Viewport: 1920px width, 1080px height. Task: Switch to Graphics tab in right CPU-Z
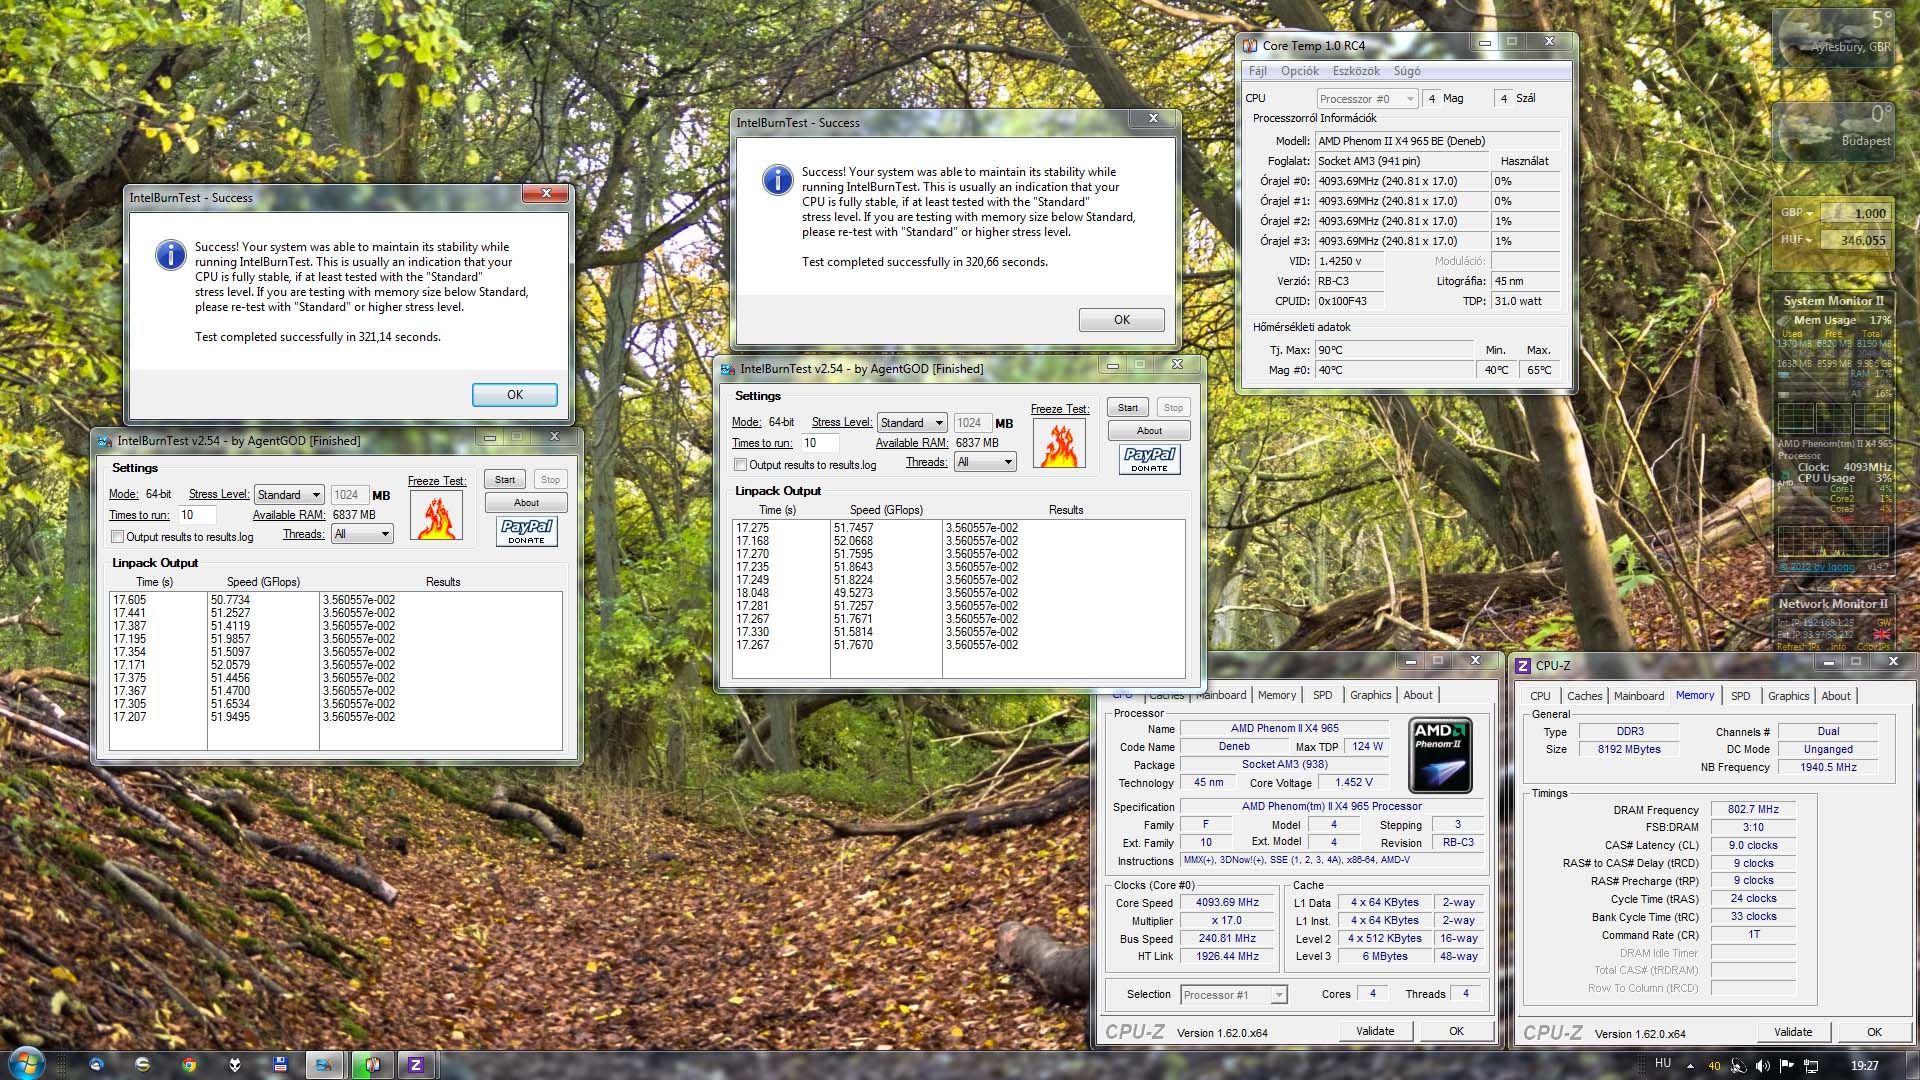1788,696
